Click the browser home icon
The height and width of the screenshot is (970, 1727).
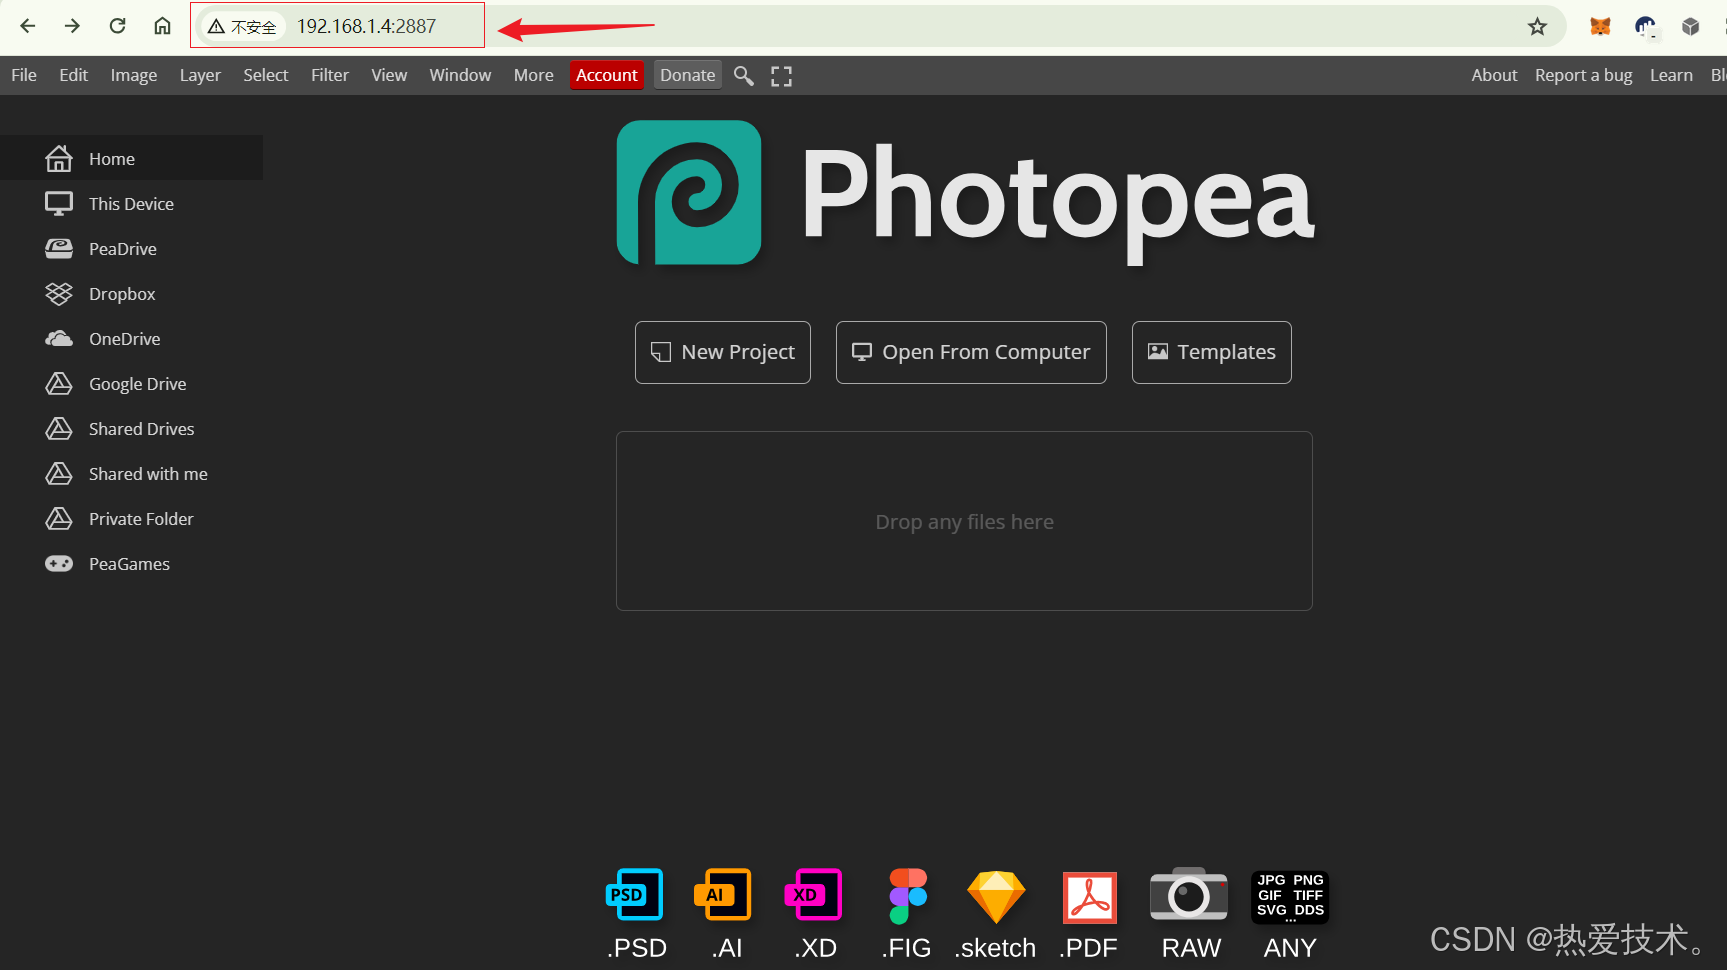tap(162, 26)
